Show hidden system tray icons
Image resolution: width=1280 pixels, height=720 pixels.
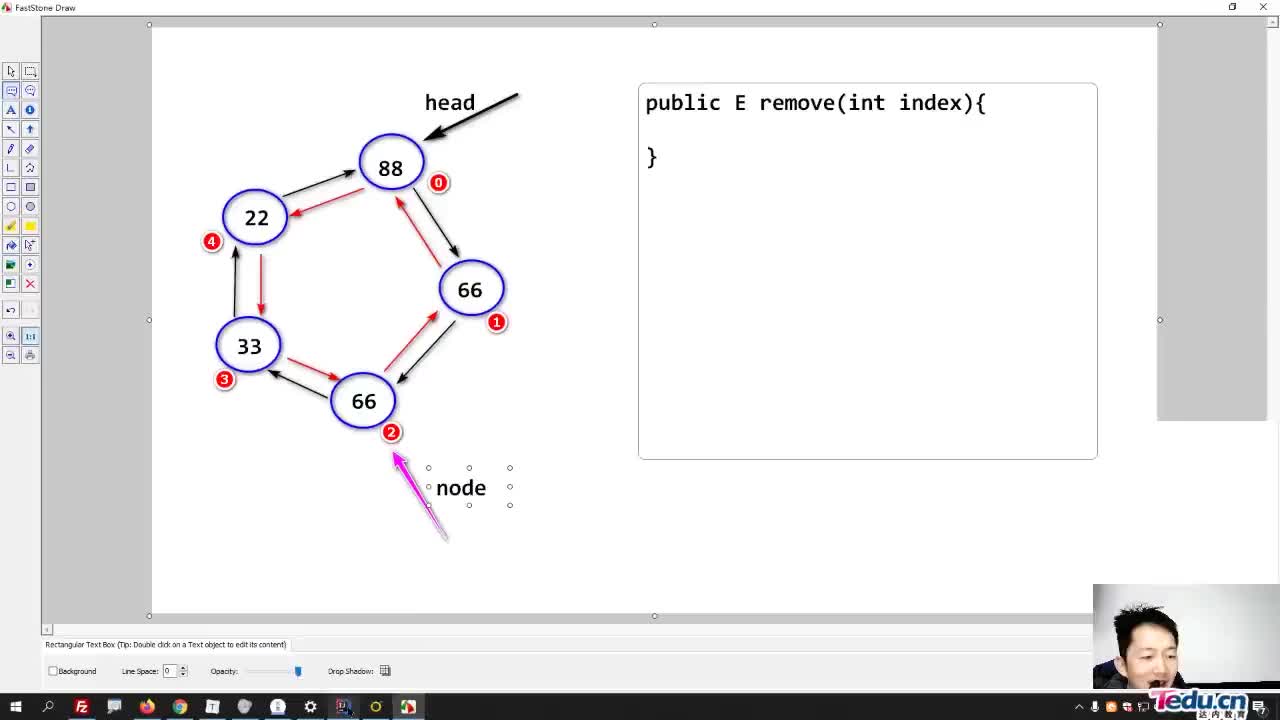[x=1078, y=707]
